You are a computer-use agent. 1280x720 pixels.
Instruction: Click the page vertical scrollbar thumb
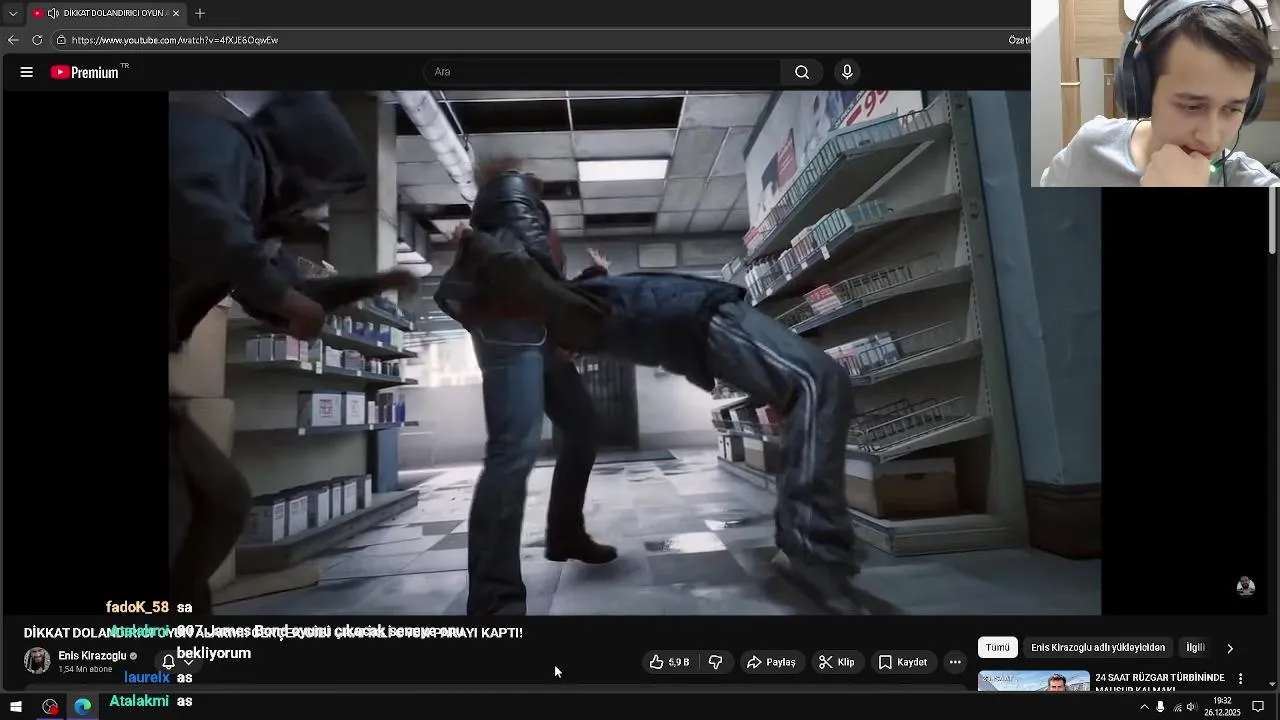click(1273, 222)
